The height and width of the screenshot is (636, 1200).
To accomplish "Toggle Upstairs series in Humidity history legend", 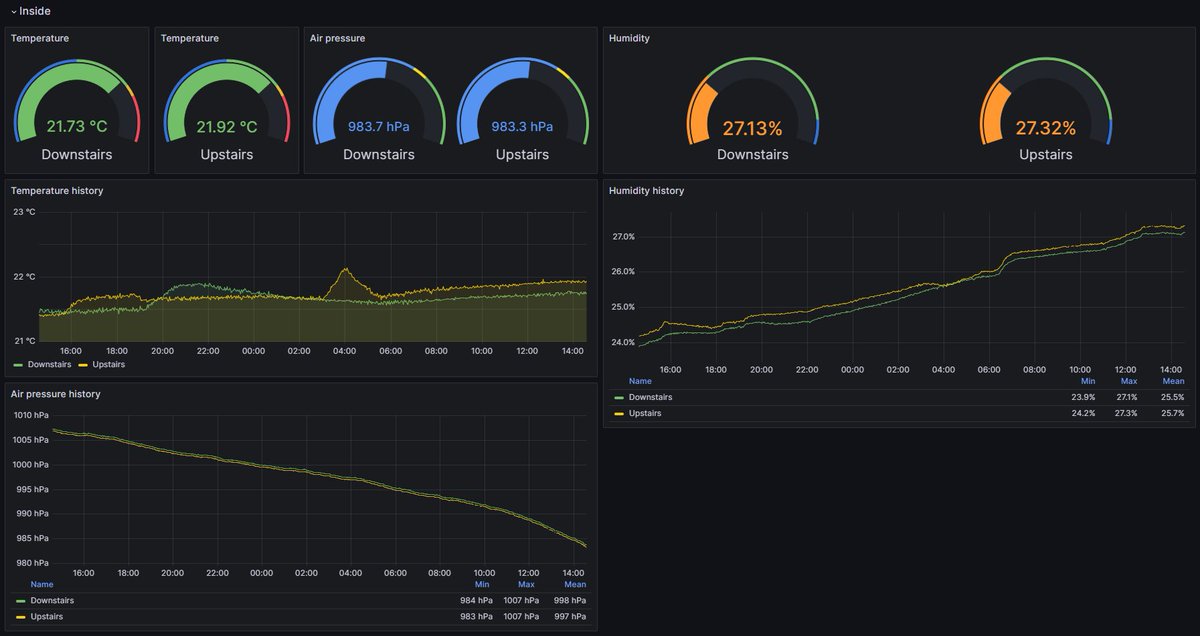I will 647,413.
